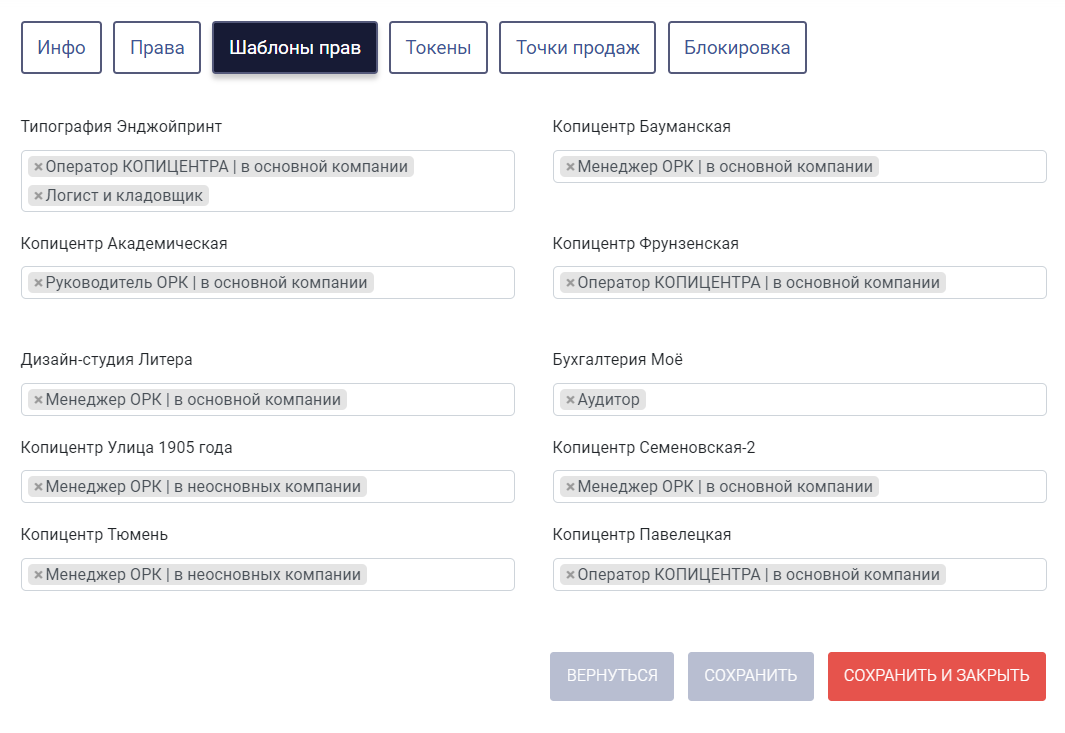The width and height of the screenshot is (1065, 733).
Task: Click the Типография Энджойпринт label
Action: pyautogui.click(x=122, y=127)
